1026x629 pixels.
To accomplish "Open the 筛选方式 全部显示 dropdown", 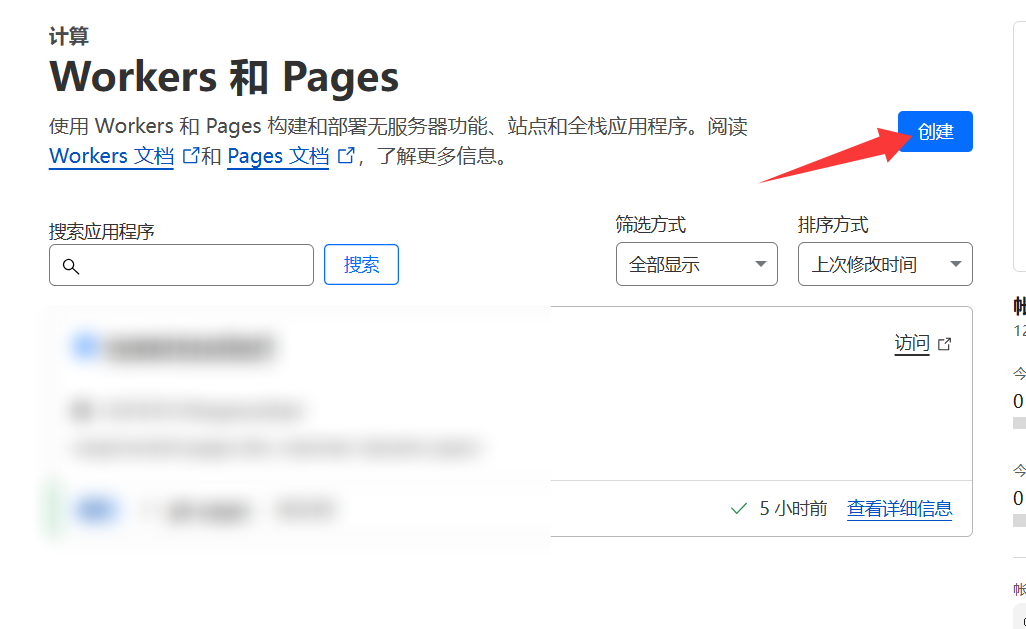I will click(x=696, y=264).
